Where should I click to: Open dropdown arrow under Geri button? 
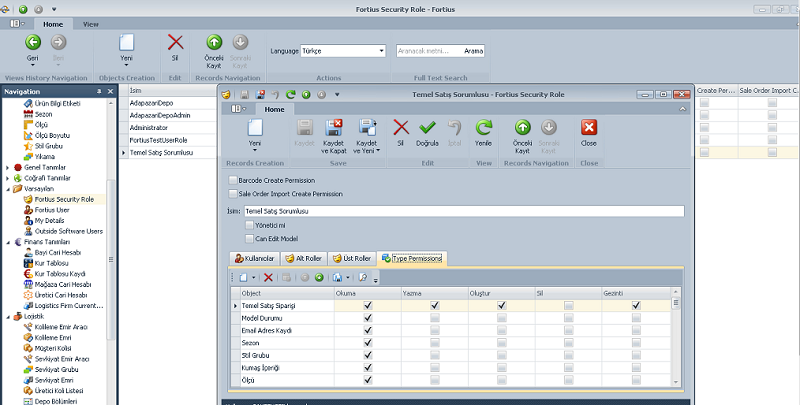[x=33, y=65]
